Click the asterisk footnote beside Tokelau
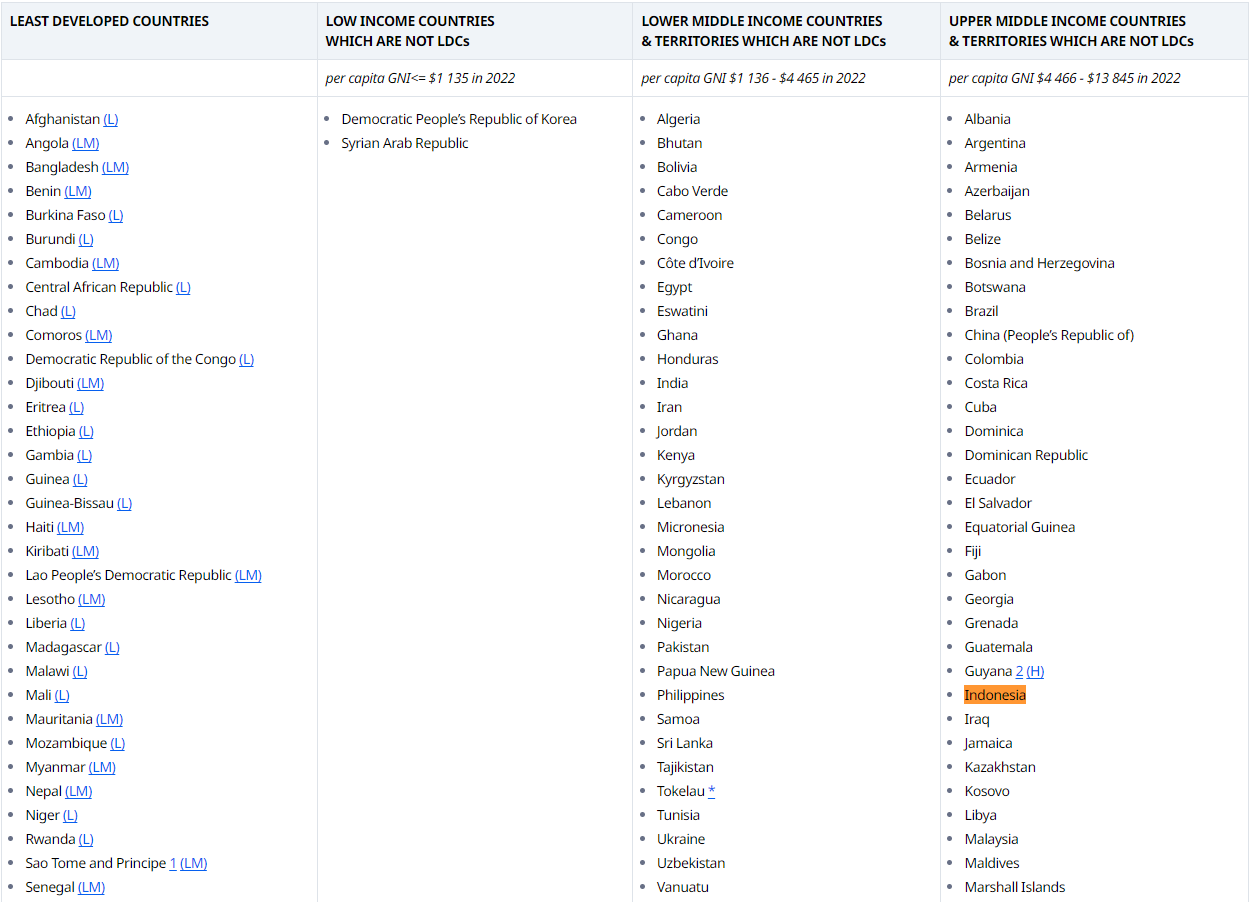The width and height of the screenshot is (1249, 902). [x=712, y=791]
